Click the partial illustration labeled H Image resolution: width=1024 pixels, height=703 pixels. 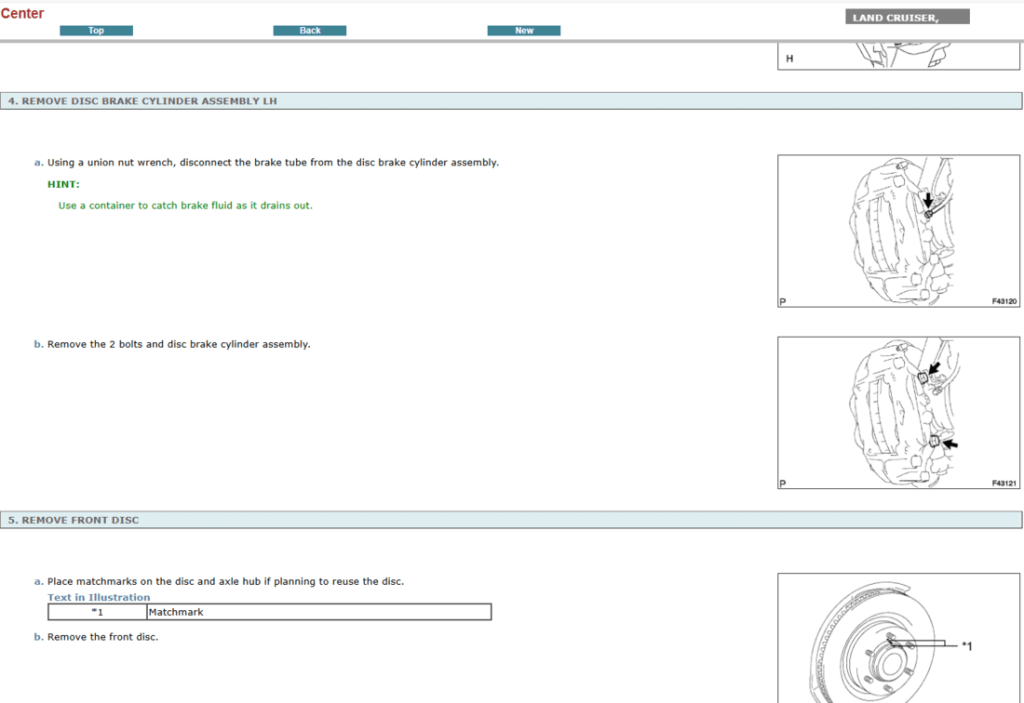898,57
